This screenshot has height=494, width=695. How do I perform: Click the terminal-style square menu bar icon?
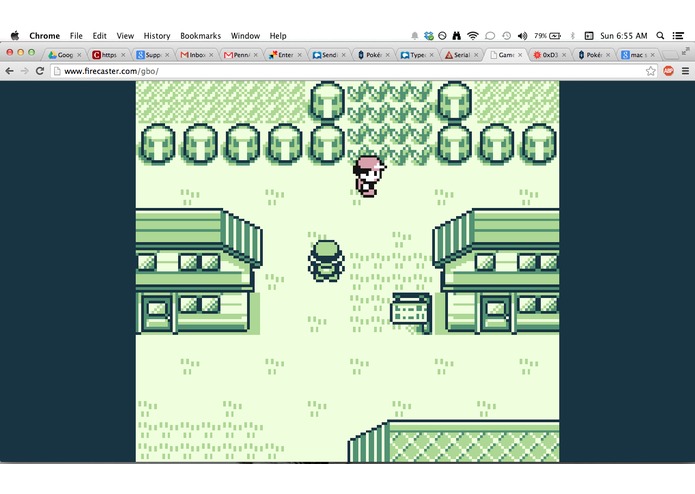click(x=589, y=36)
